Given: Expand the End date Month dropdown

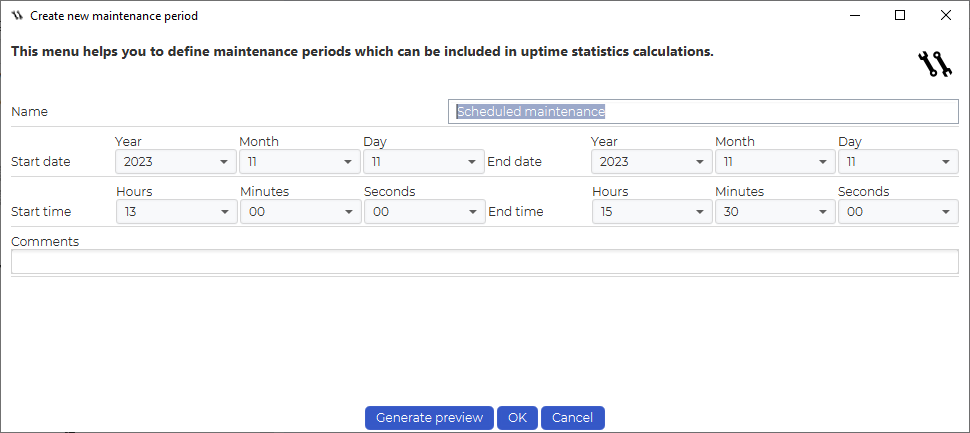Looking at the screenshot, I should pos(775,162).
